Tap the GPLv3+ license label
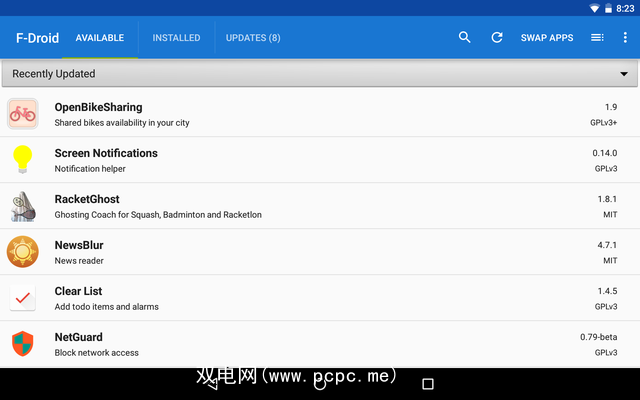Image resolution: width=640 pixels, height=400 pixels. pyautogui.click(x=604, y=122)
